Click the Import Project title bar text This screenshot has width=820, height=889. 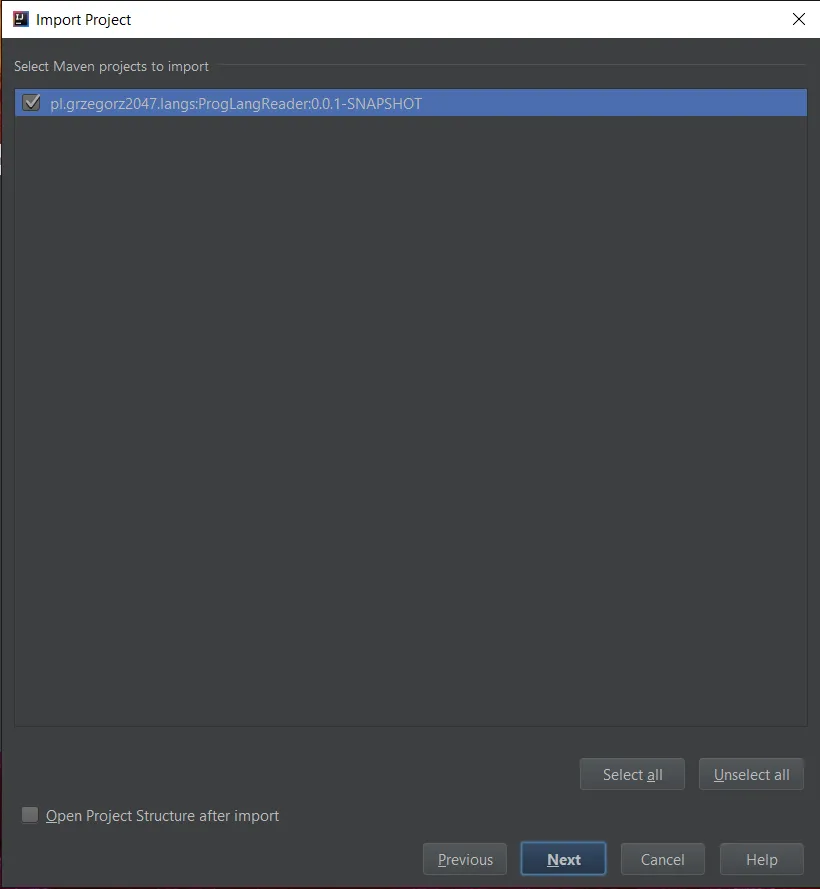[x=83, y=20]
